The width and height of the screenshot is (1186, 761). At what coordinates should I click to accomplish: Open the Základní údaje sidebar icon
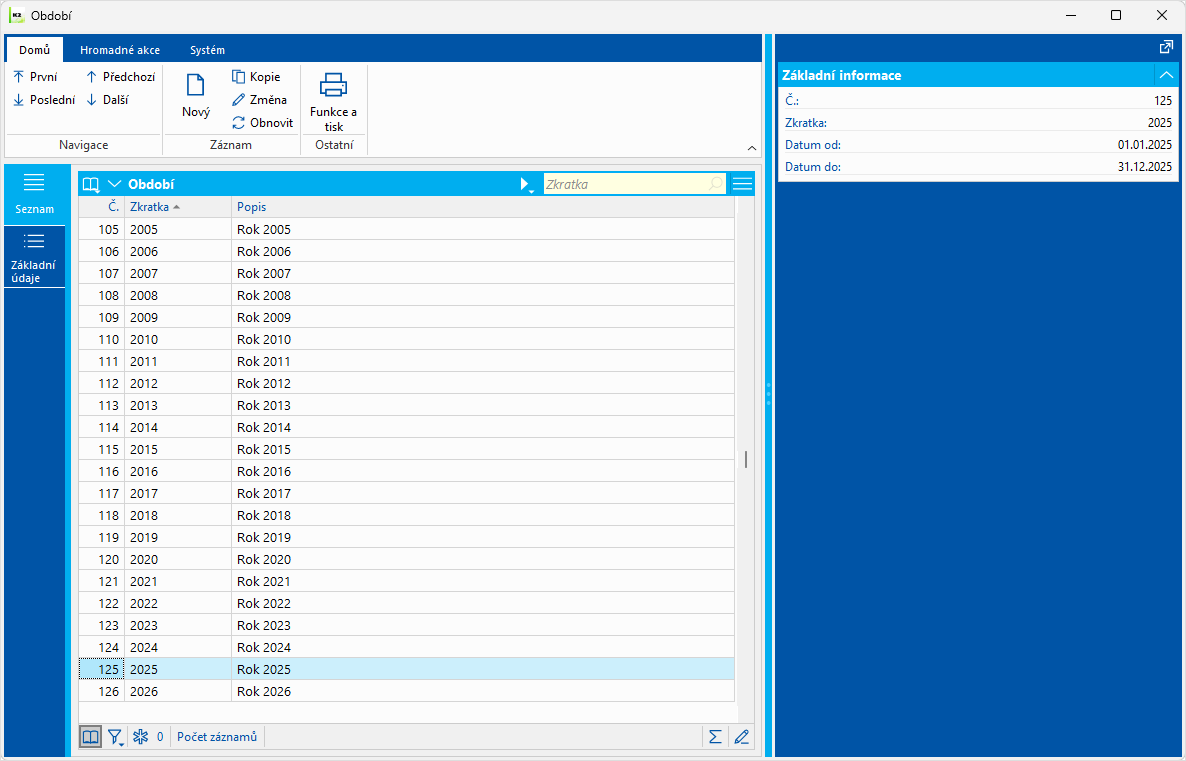point(34,241)
